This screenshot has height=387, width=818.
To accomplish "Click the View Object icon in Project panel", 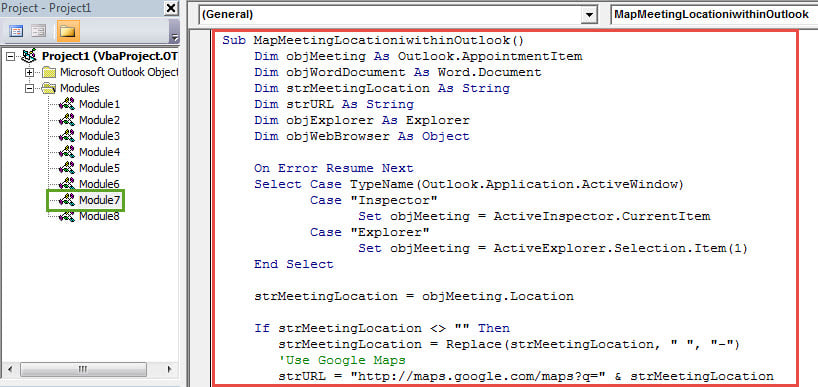I will point(40,31).
